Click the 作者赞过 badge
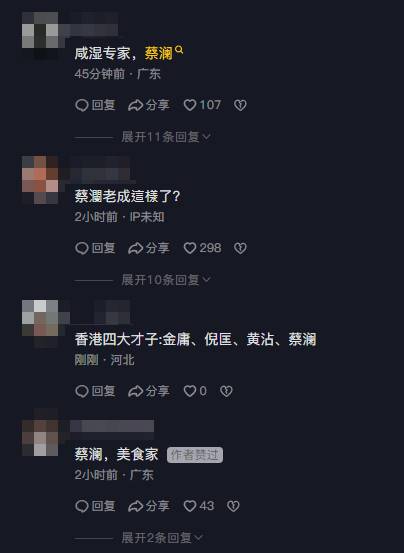This screenshot has height=553, width=404. pos(195,455)
